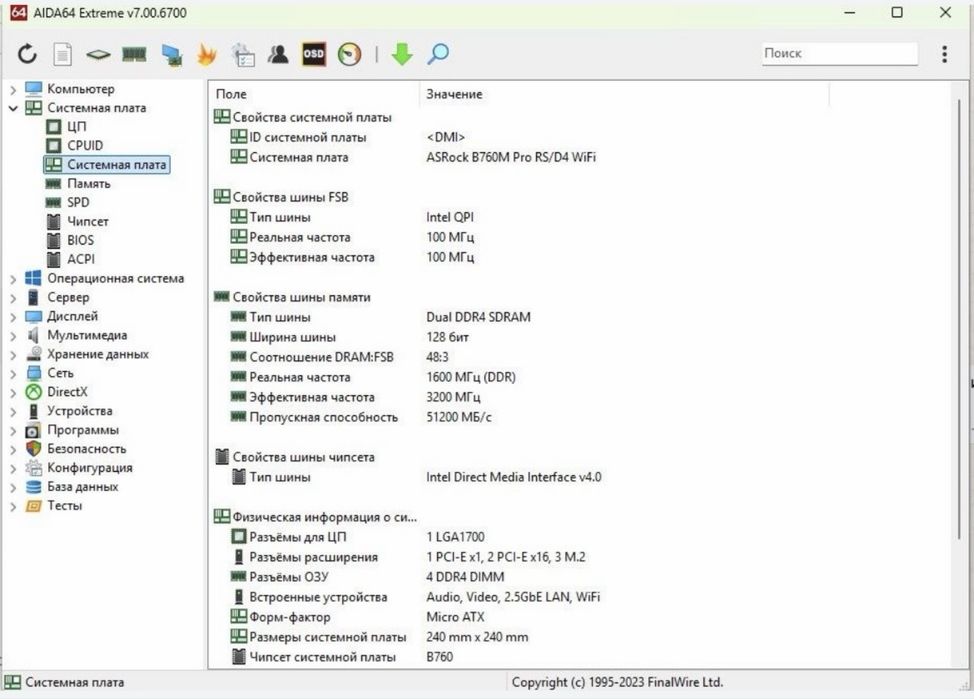
Task: Open the SPD tree entry
Action: 78,203
